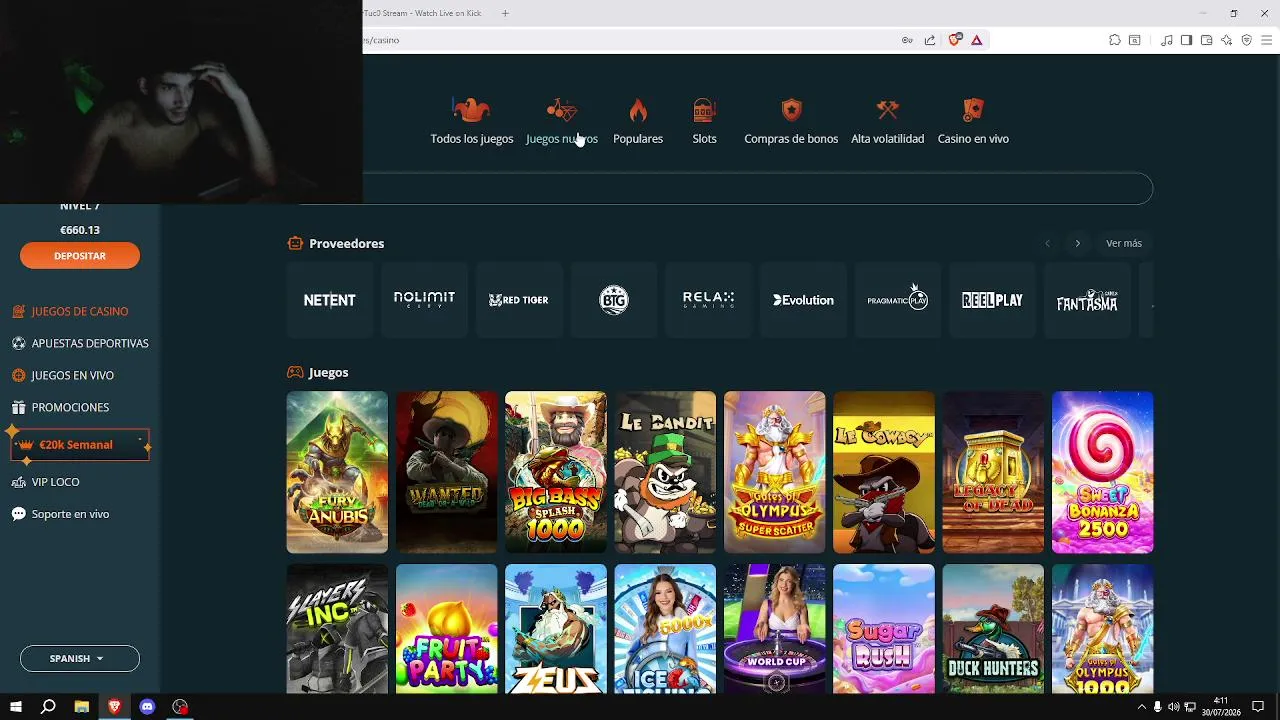Open the Todos los juegos category
1280x720 pixels.
[472, 122]
